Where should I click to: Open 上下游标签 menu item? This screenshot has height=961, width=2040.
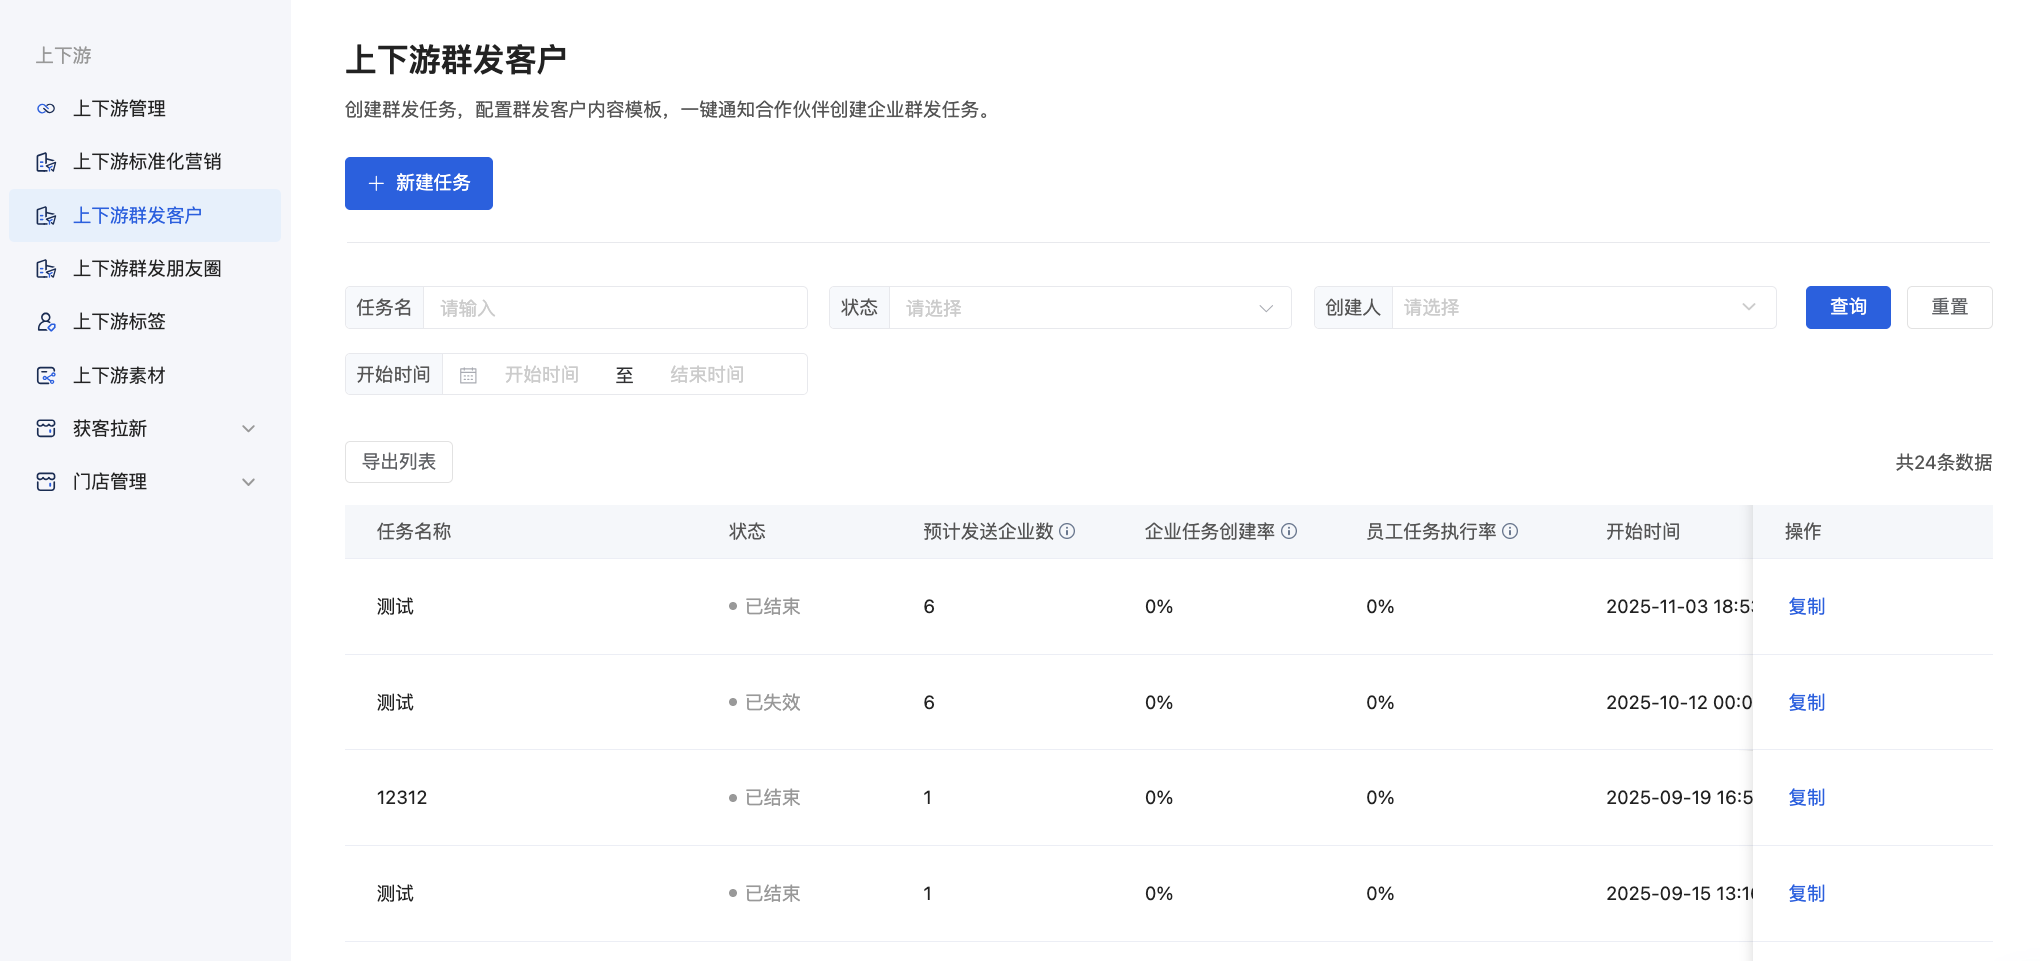(x=145, y=322)
